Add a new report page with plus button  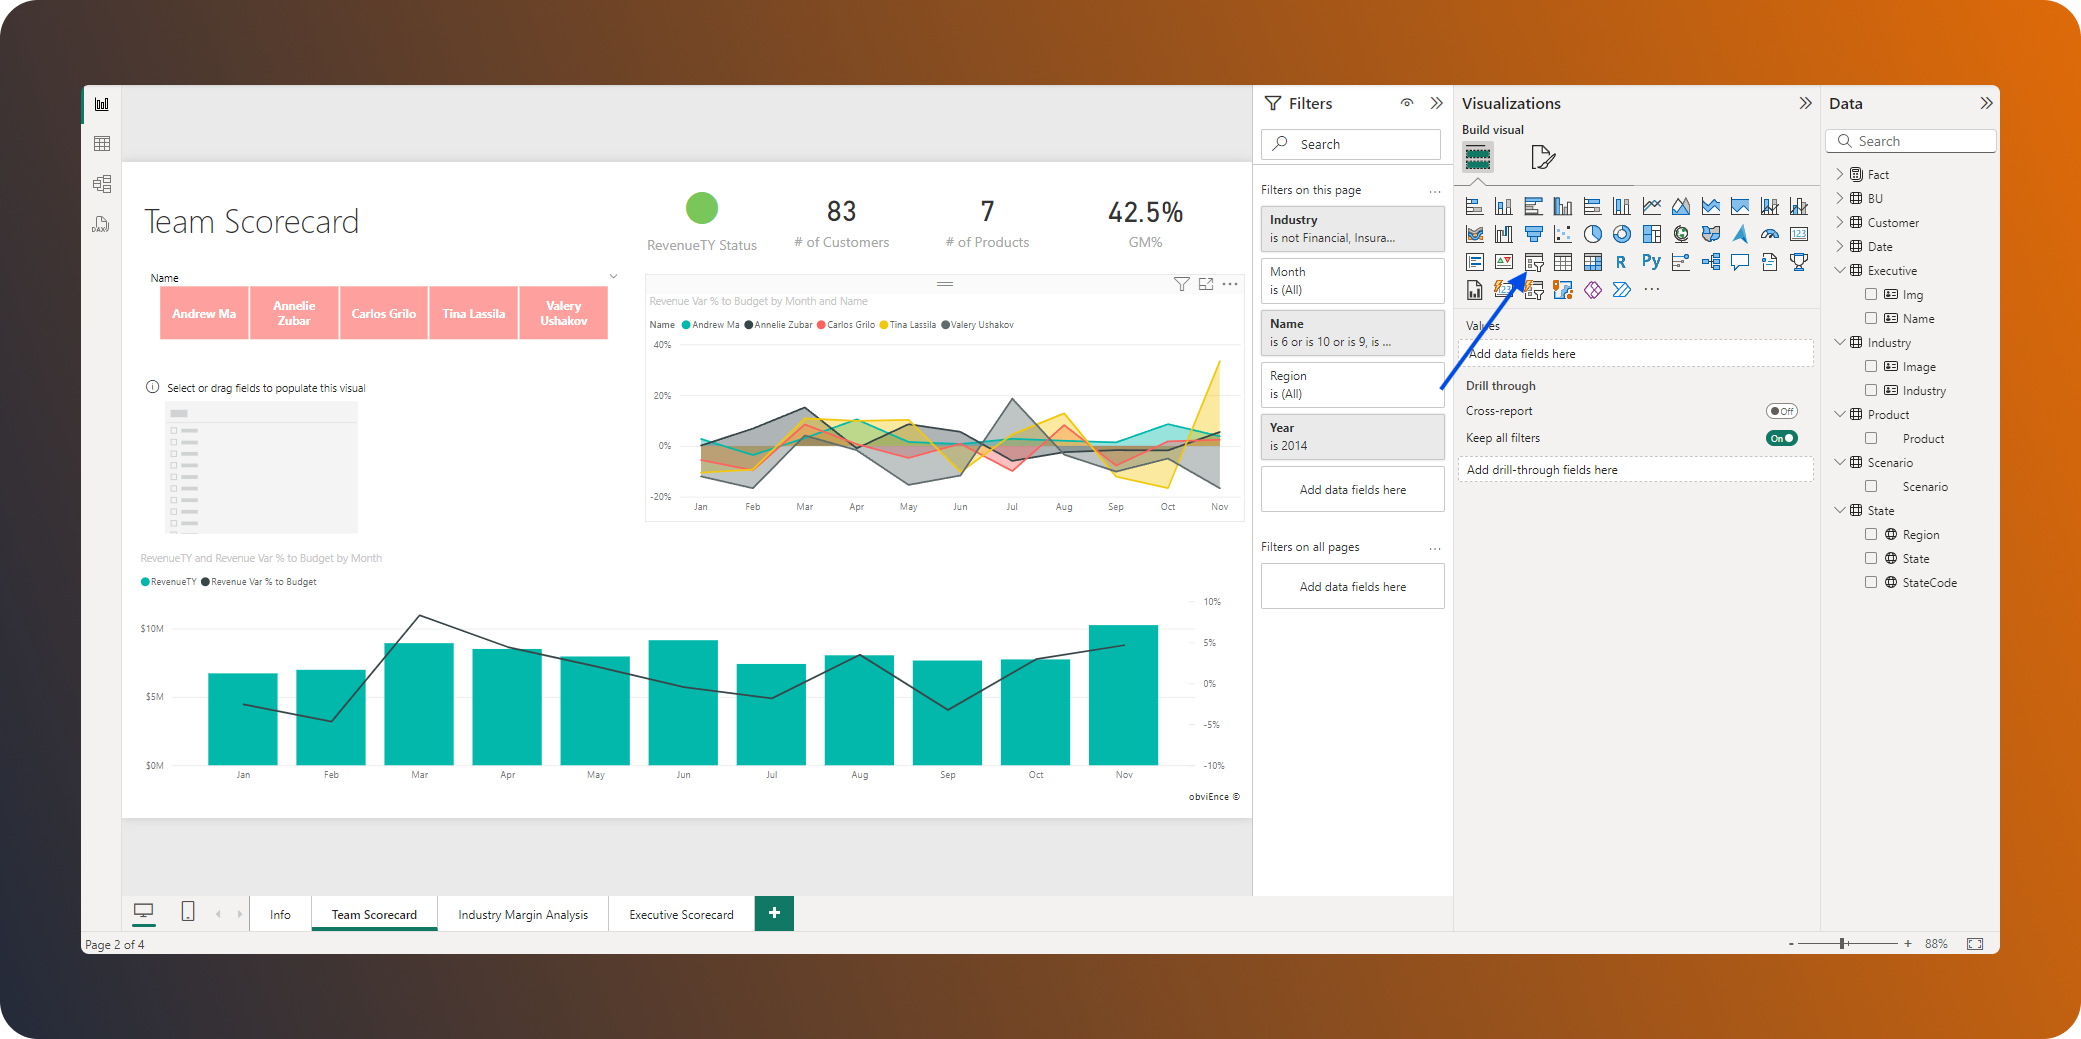pyautogui.click(x=773, y=913)
